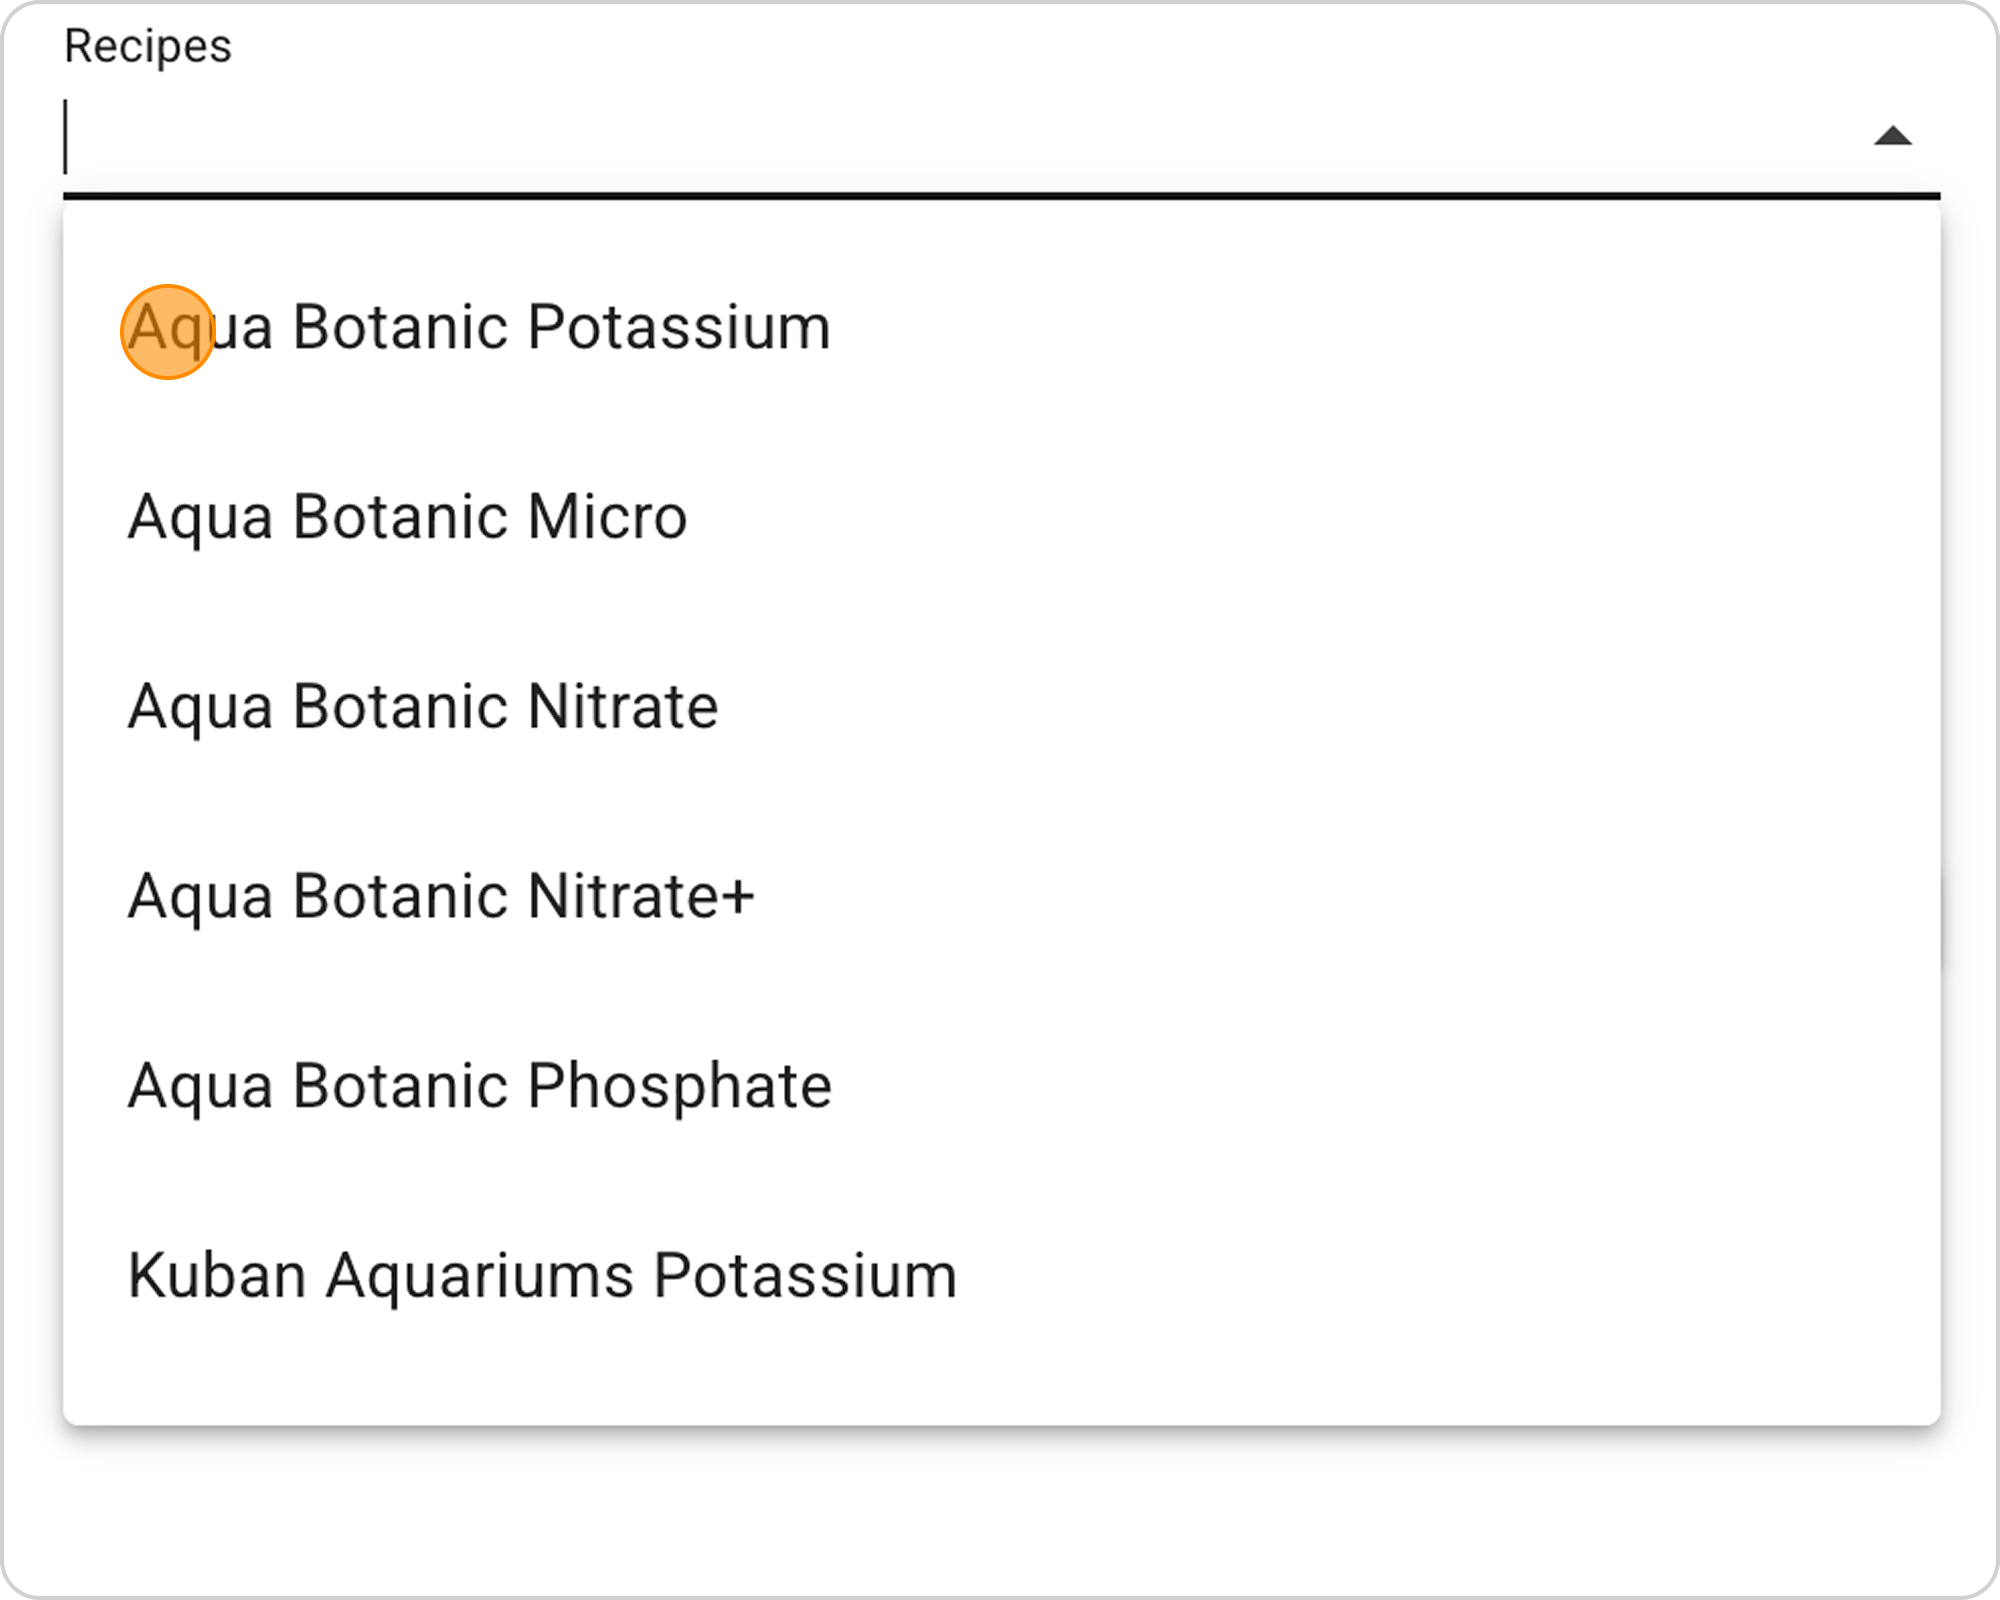This screenshot has height=1600, width=2000.
Task: Pick the first recipe in the list
Action: pyautogui.click(x=480, y=328)
